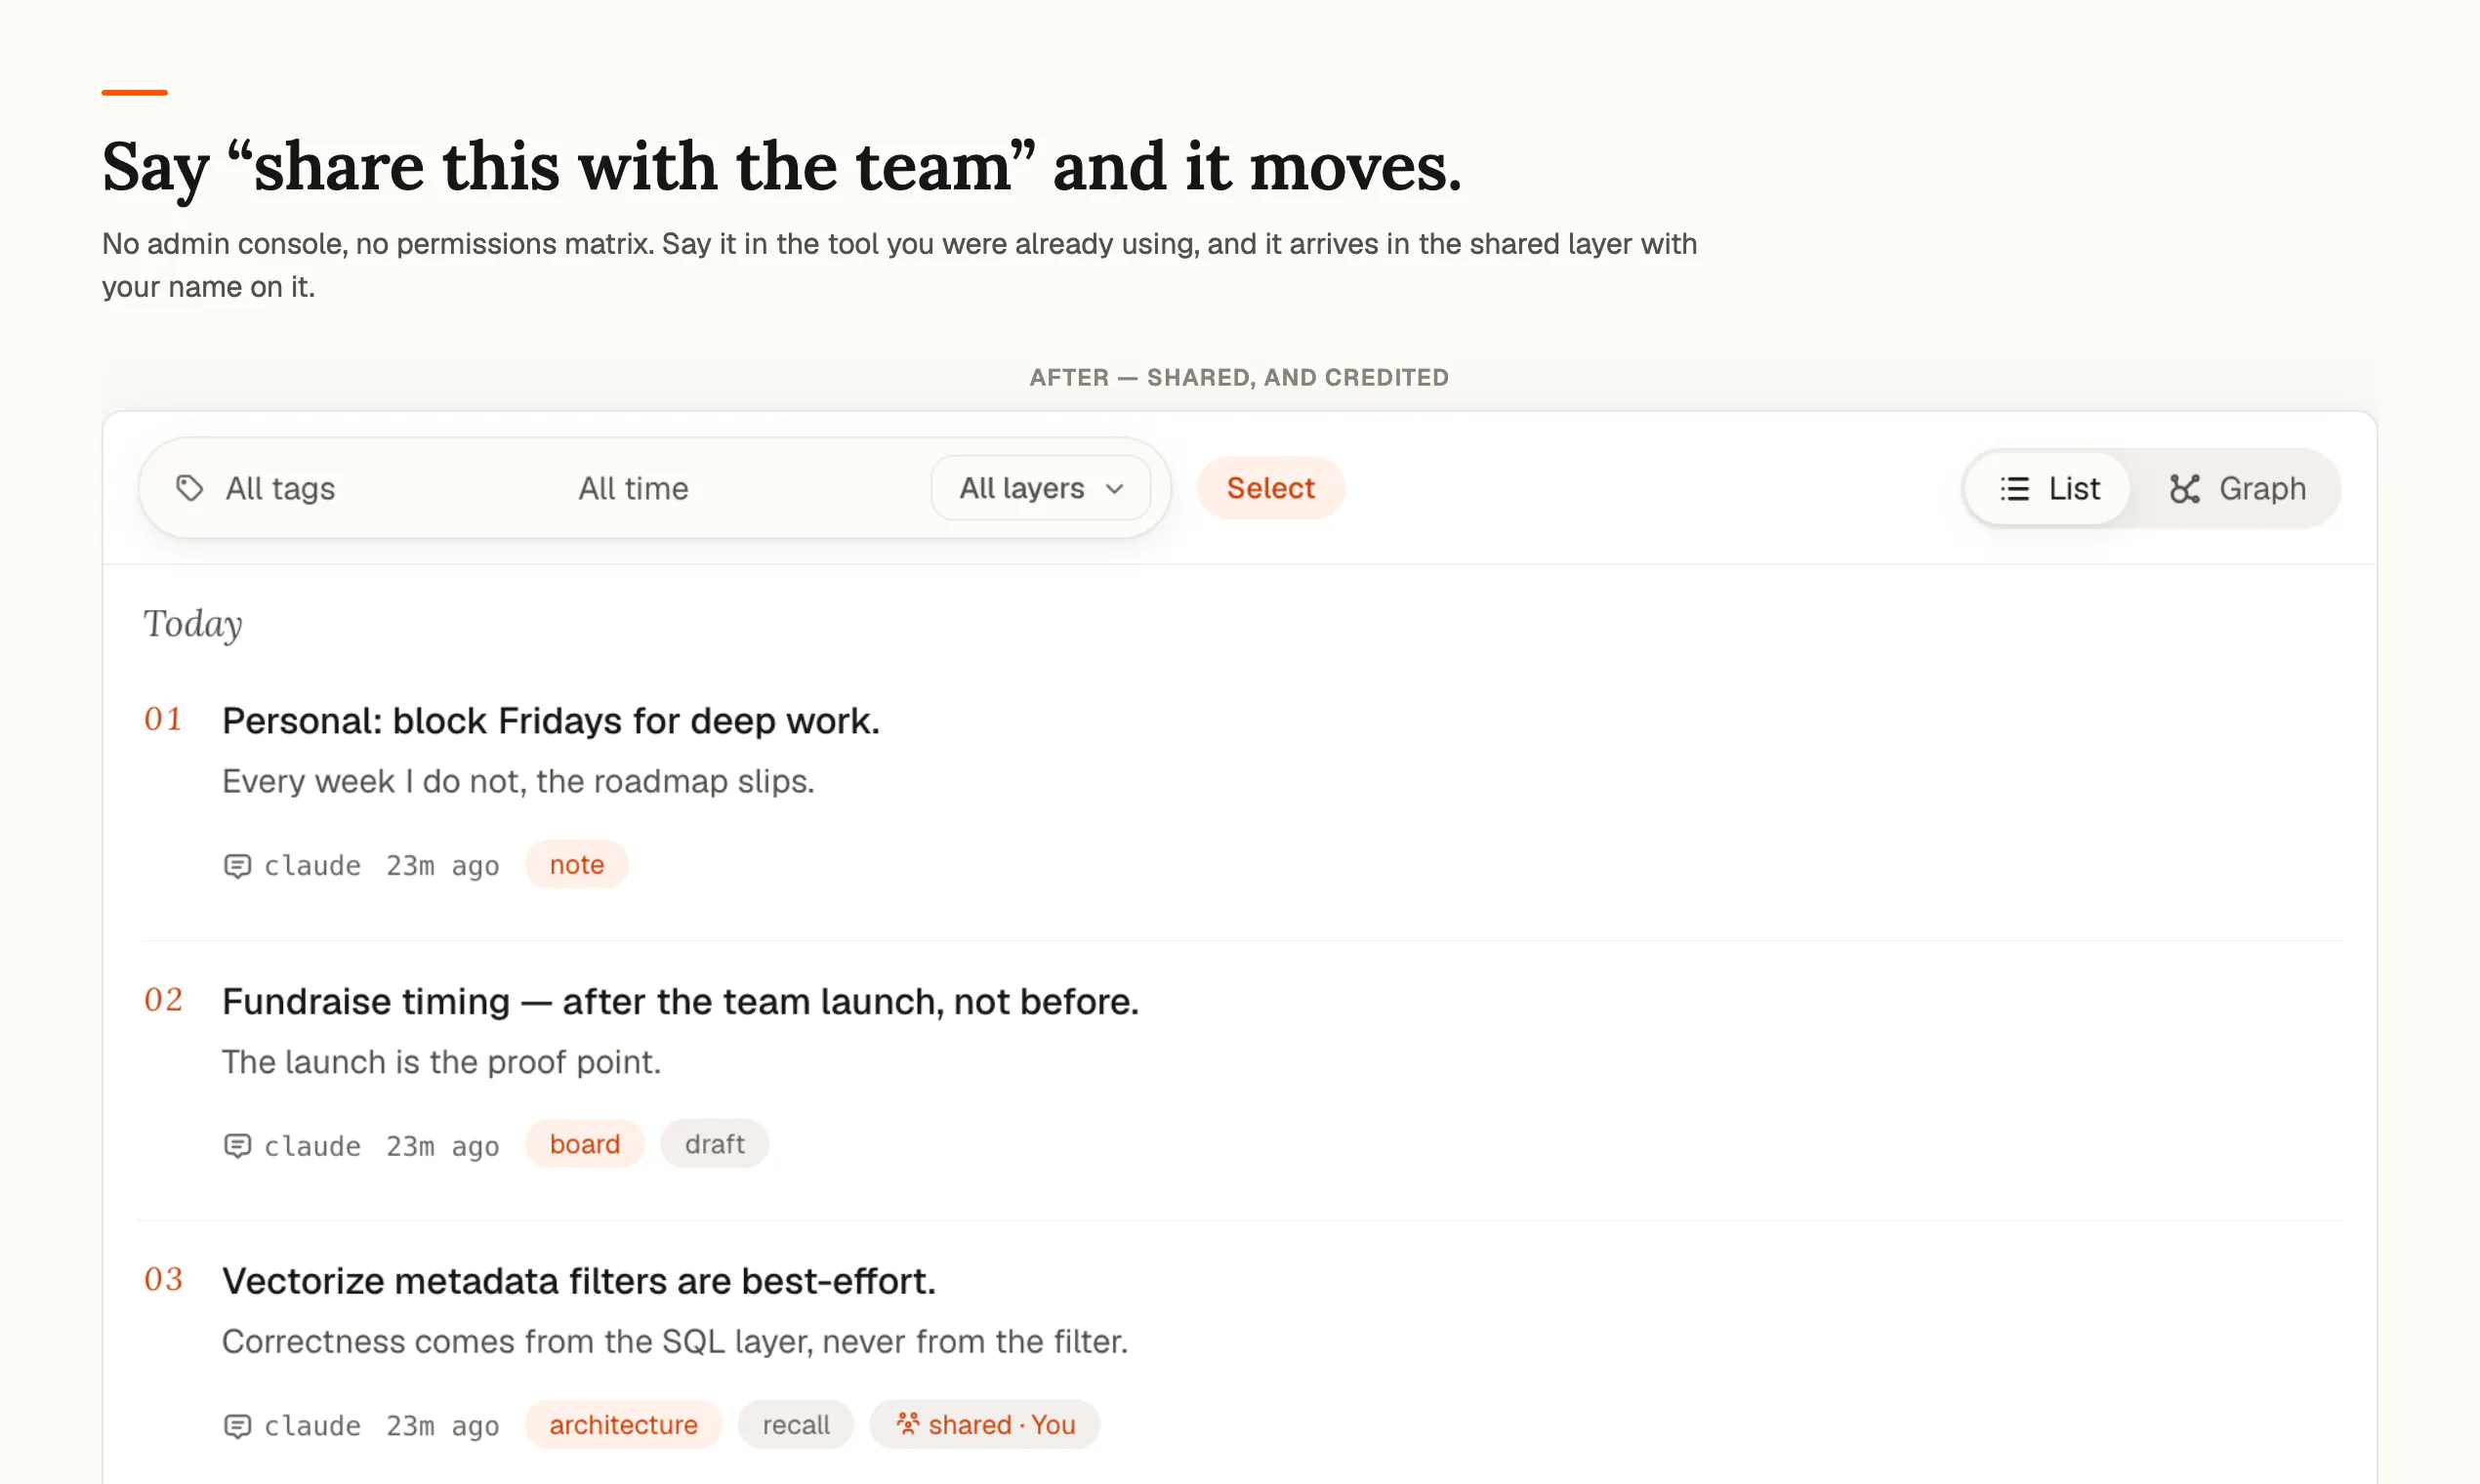Click the people icon in shared tag
Screen dimensions: 2480x1484
[x=907, y=1423]
